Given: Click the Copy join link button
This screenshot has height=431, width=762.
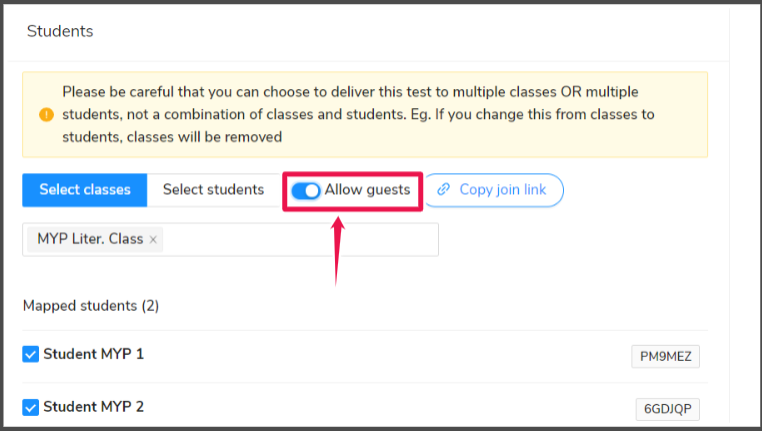Looking at the screenshot, I should [x=494, y=190].
